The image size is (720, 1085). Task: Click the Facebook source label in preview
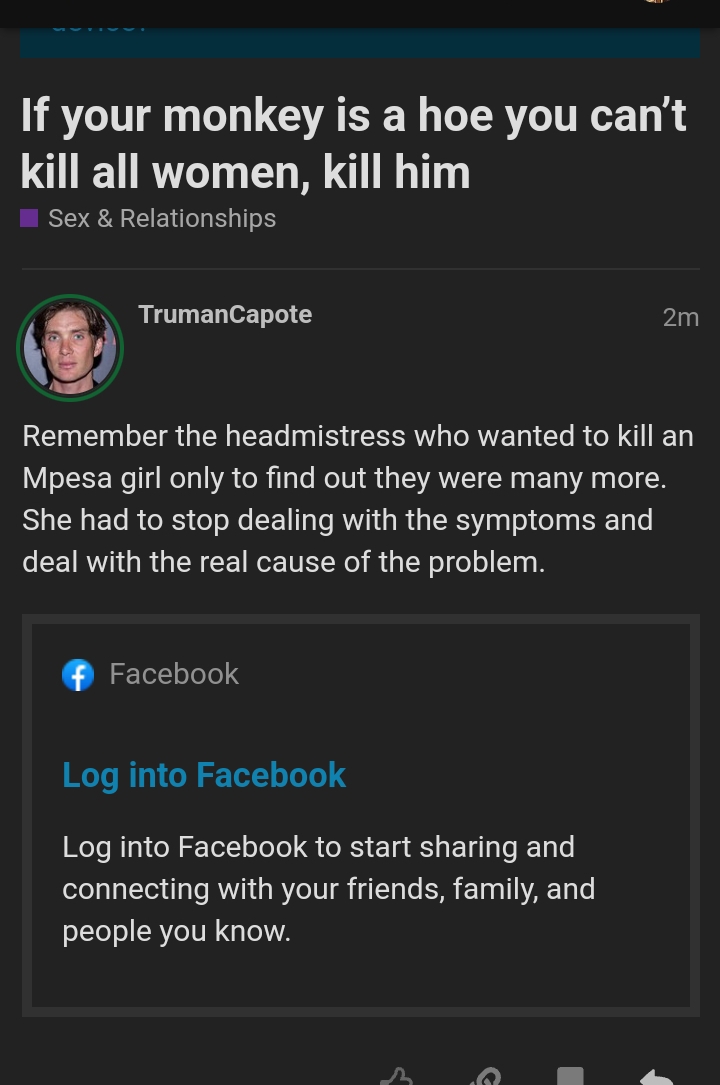(x=174, y=674)
